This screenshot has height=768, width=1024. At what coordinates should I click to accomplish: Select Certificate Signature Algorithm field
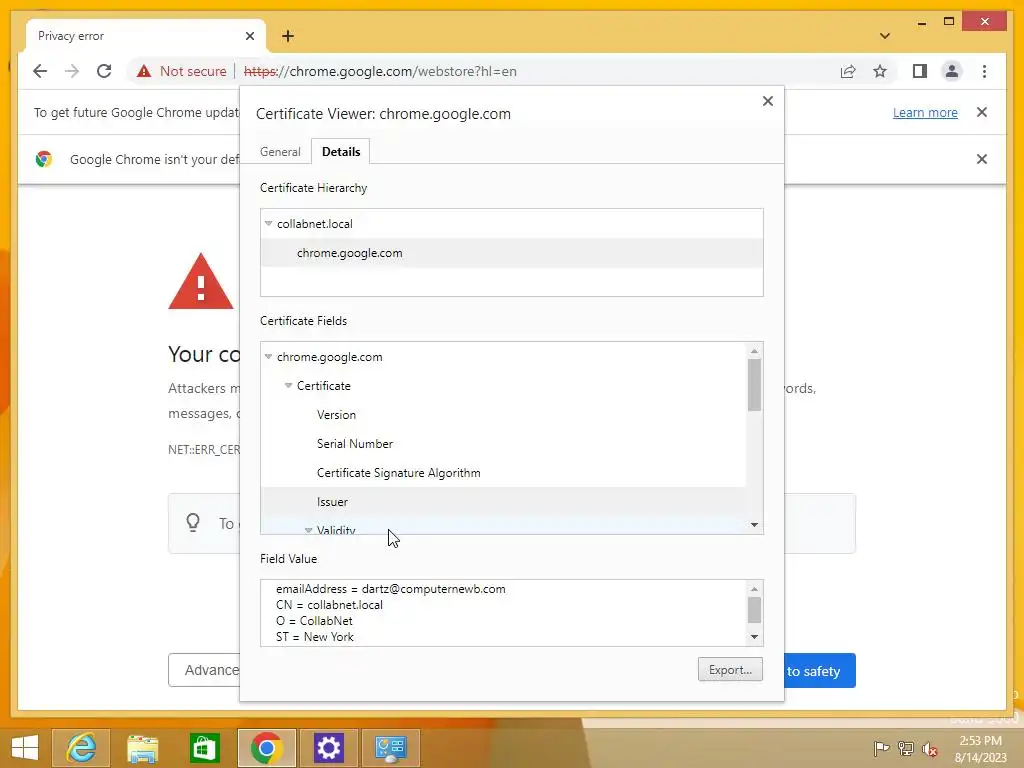(503, 473)
